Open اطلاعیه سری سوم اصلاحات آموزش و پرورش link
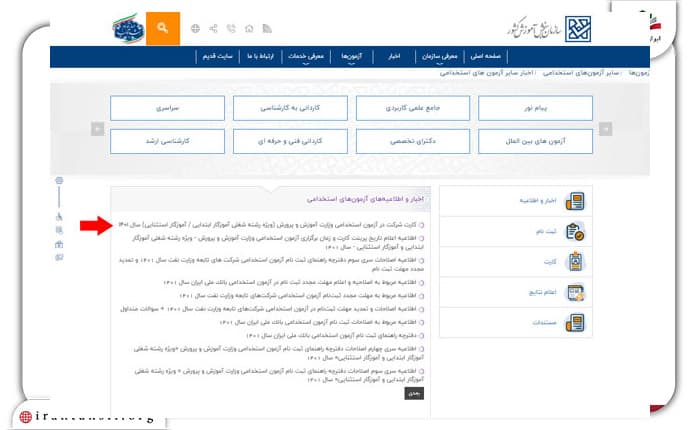 [x=279, y=375]
